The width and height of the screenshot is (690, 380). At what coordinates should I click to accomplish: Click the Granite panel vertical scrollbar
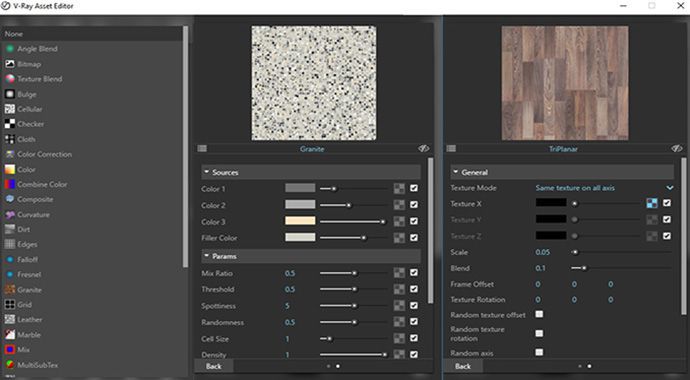(430, 230)
